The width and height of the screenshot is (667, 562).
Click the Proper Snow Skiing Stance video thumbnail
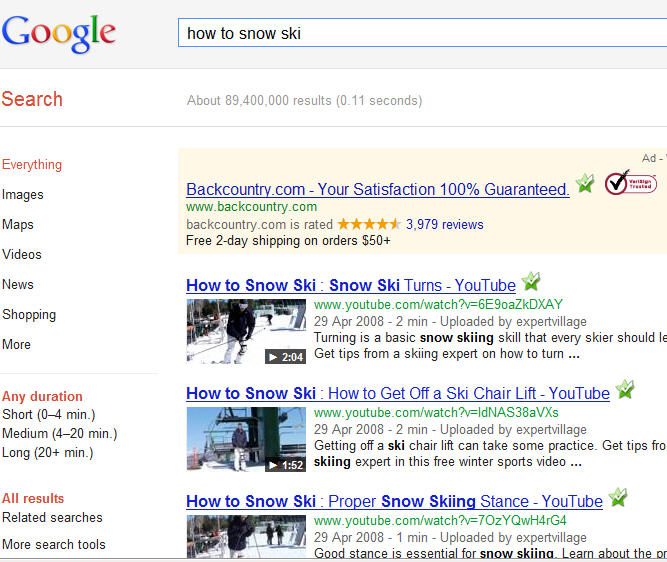click(246, 536)
